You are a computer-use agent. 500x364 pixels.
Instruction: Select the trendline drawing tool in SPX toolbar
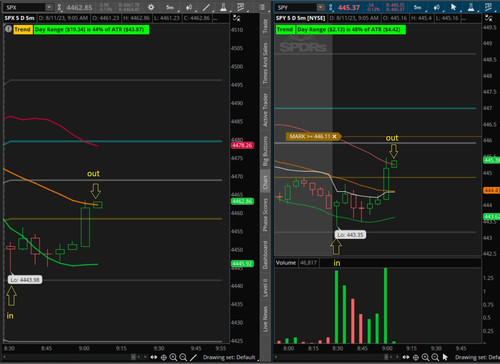click(x=207, y=7)
